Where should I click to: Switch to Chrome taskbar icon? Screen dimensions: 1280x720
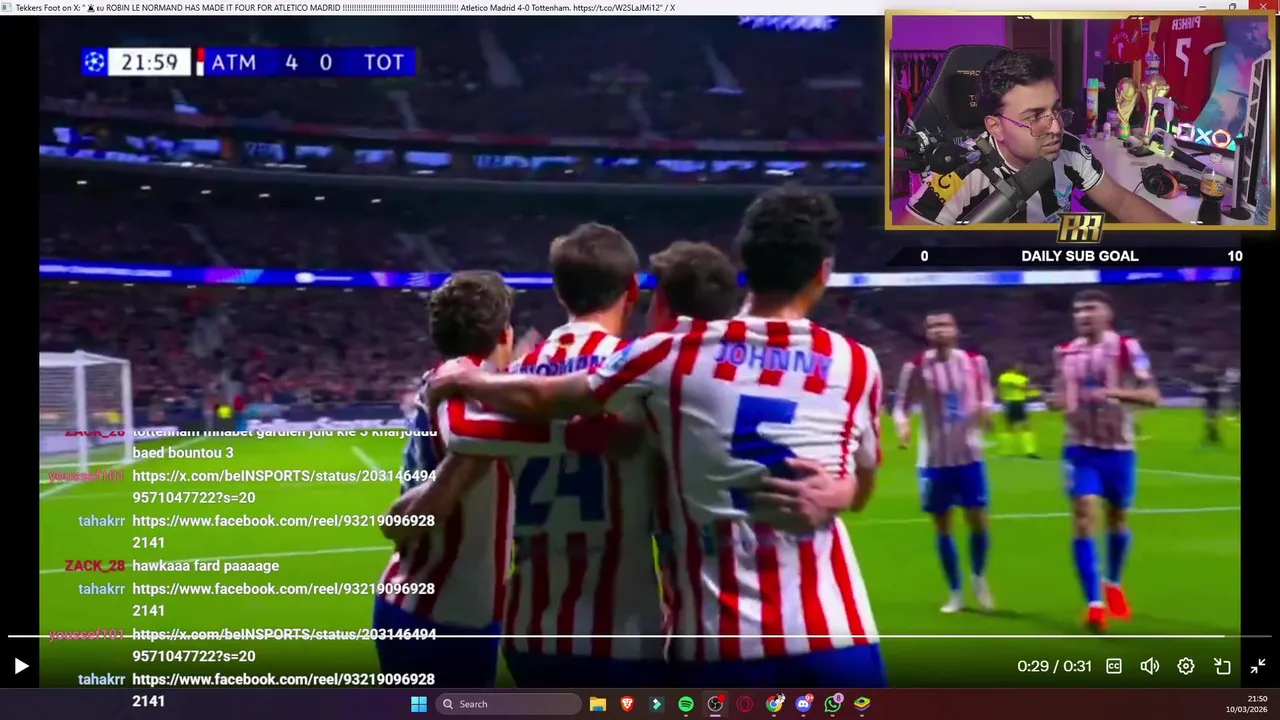coord(774,704)
